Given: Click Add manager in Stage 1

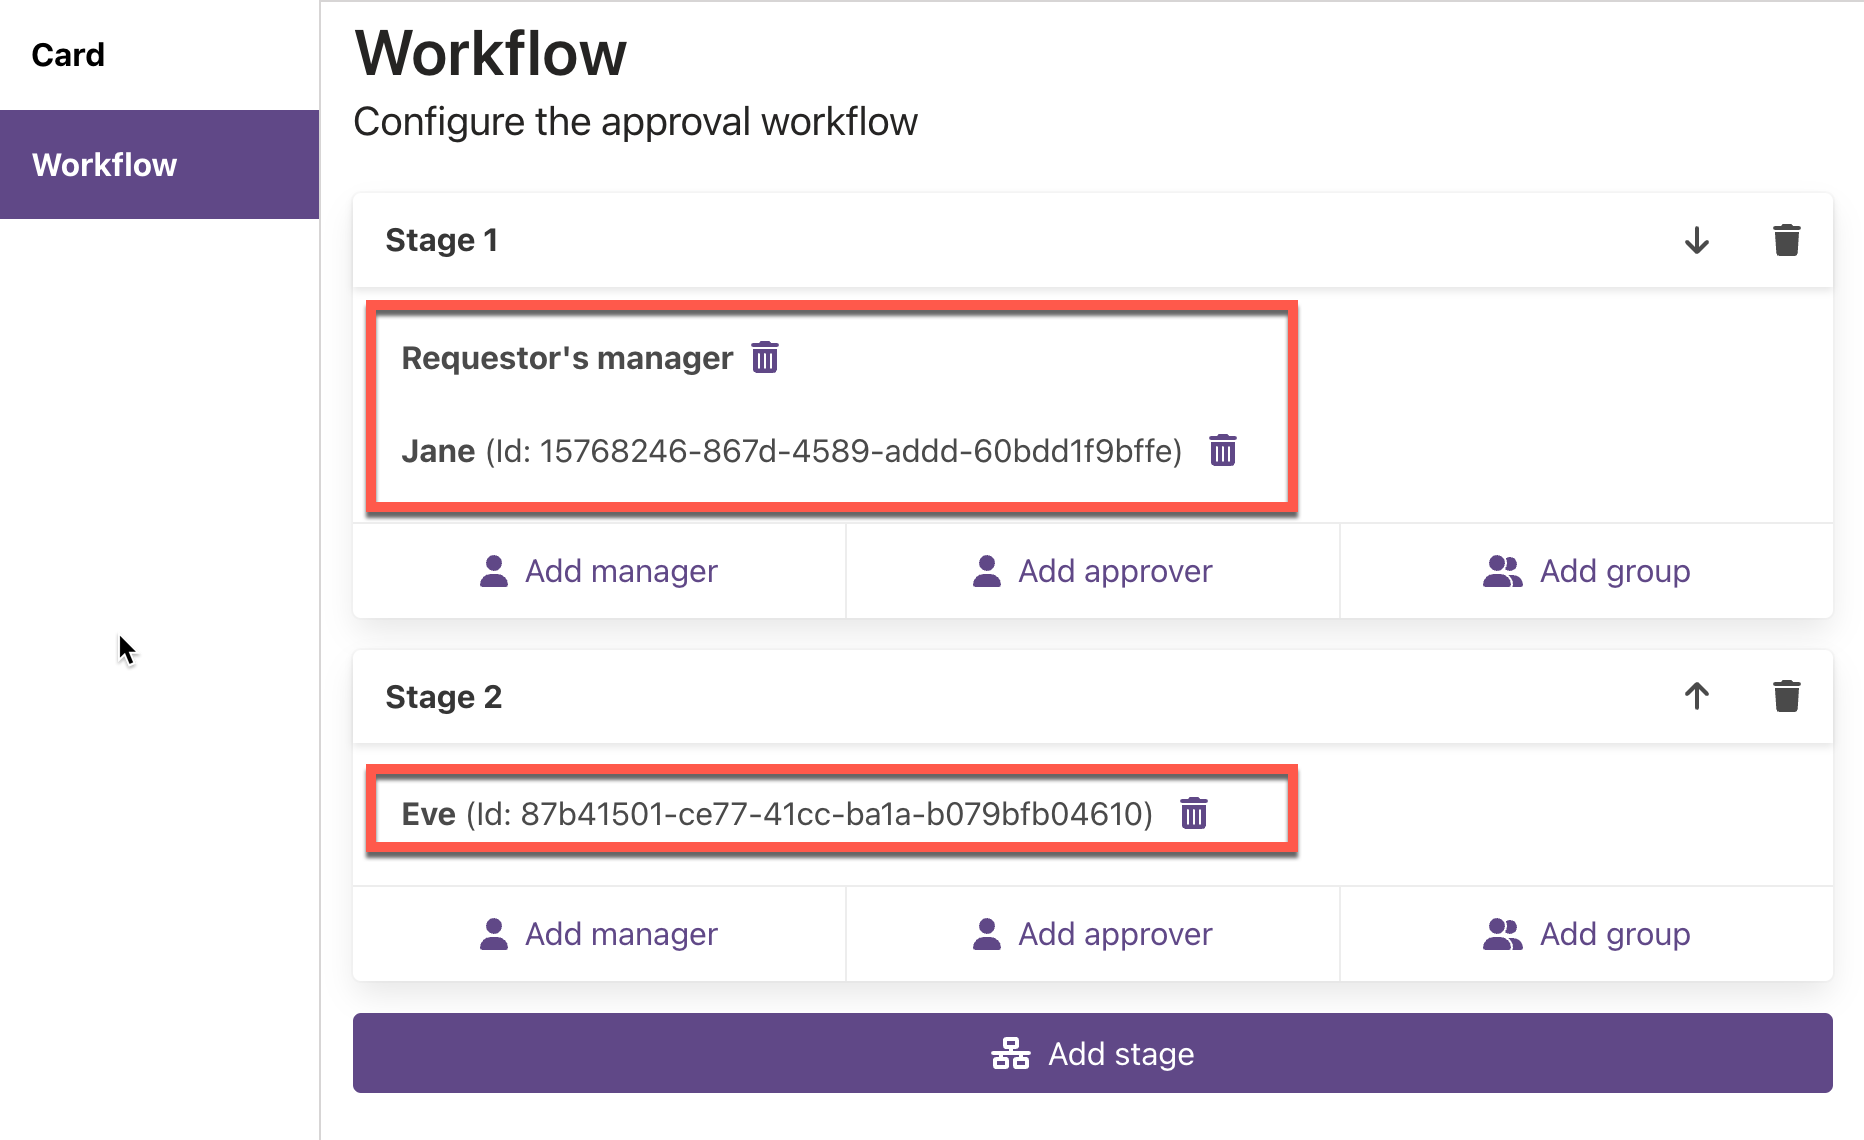Looking at the screenshot, I should pos(620,570).
